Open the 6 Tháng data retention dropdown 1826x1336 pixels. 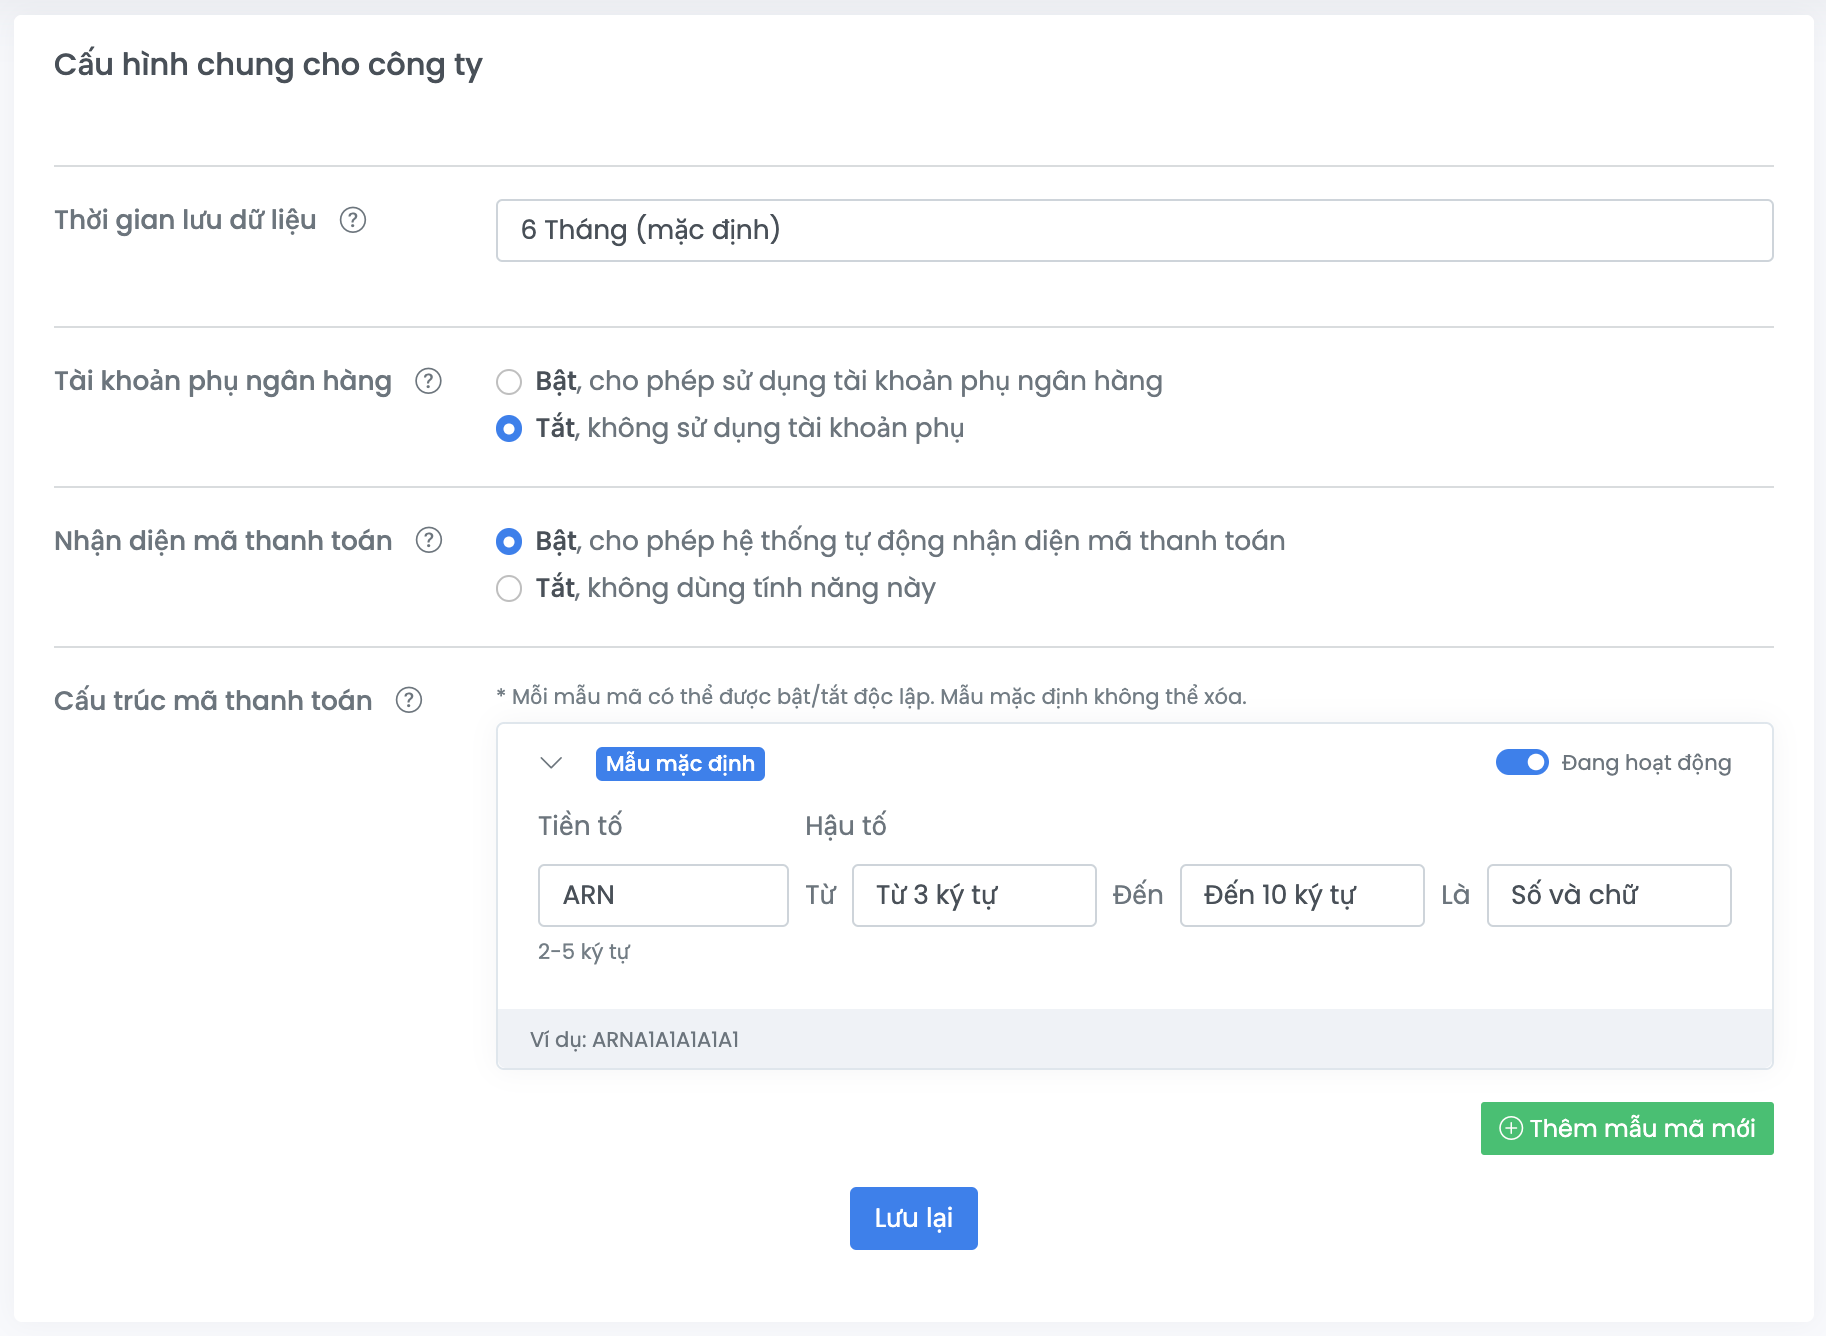(1134, 230)
